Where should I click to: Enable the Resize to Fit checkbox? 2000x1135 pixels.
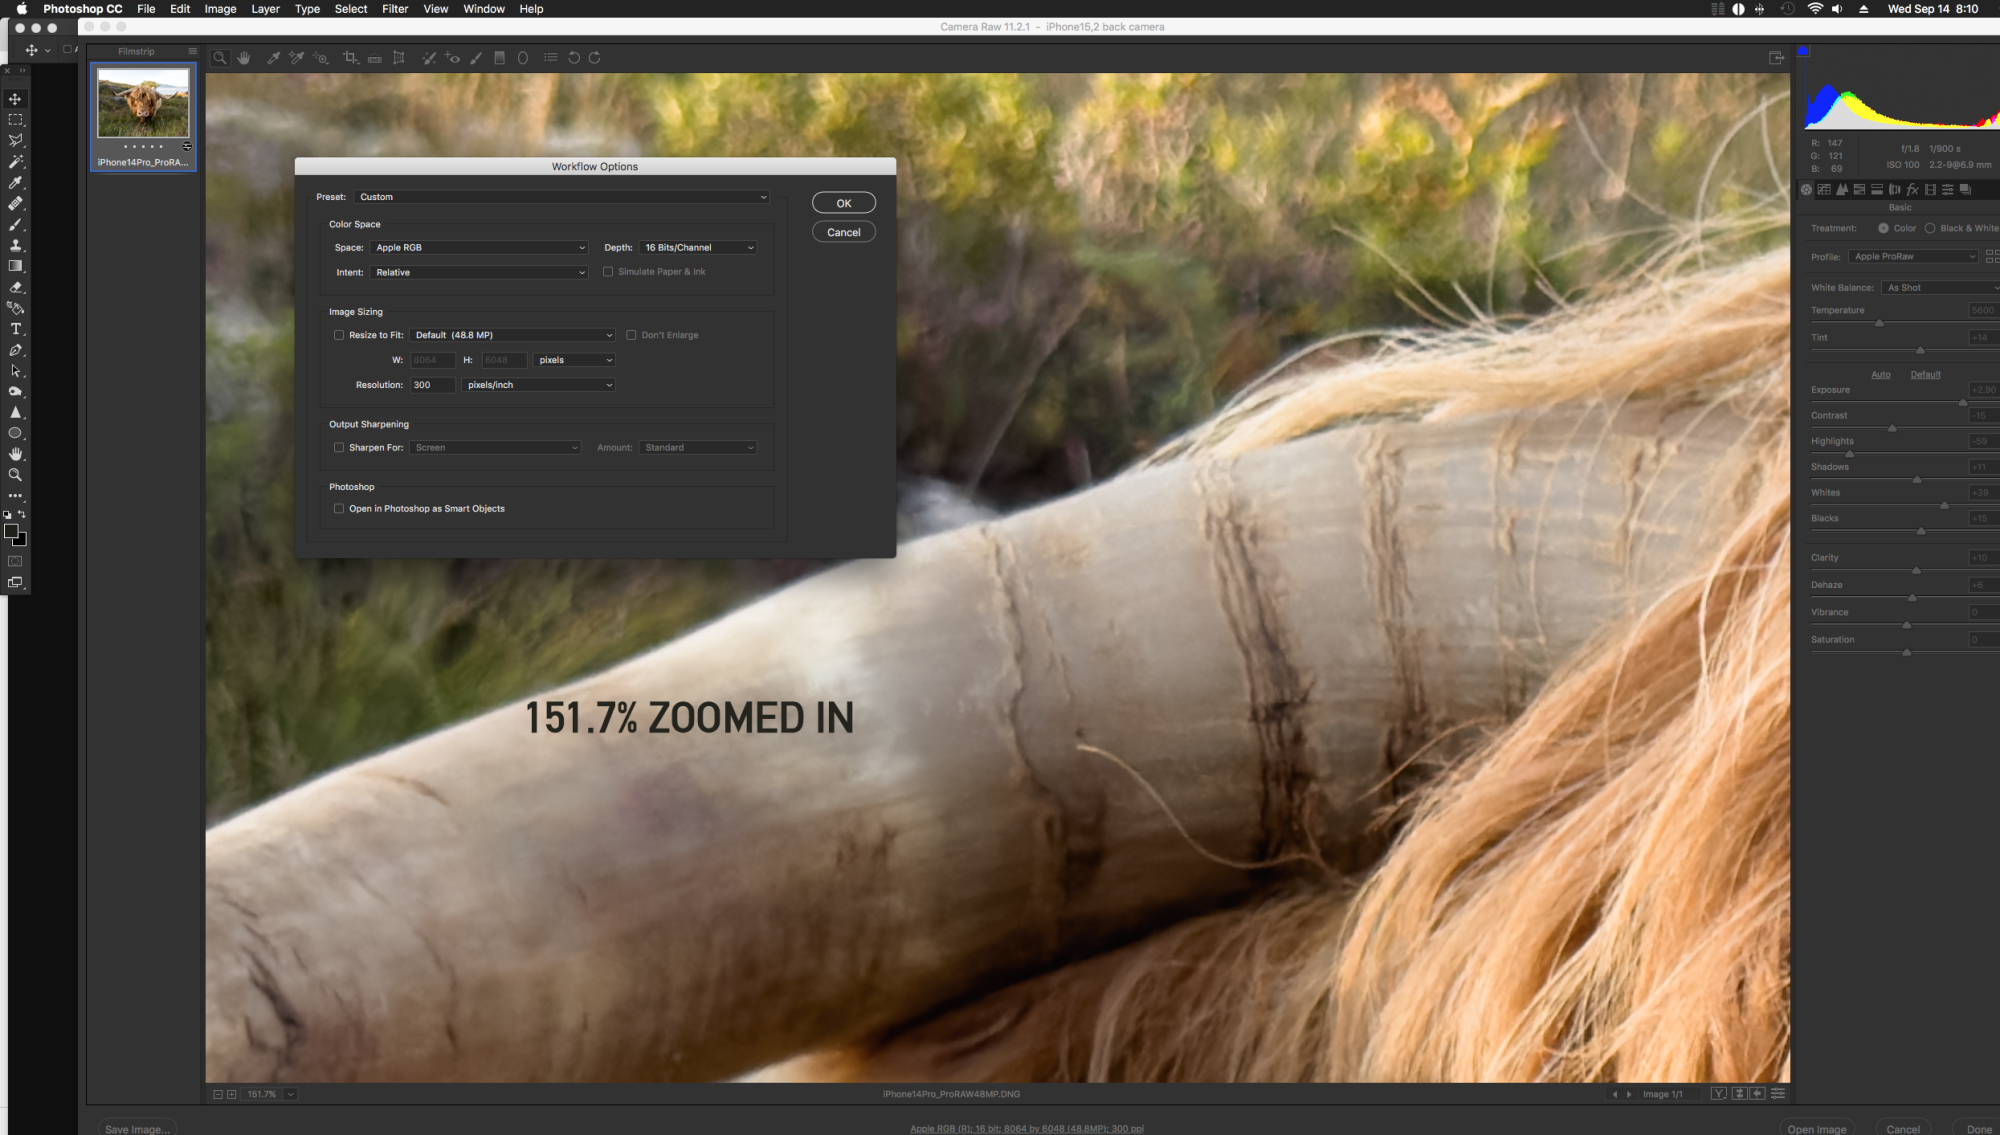click(x=339, y=335)
